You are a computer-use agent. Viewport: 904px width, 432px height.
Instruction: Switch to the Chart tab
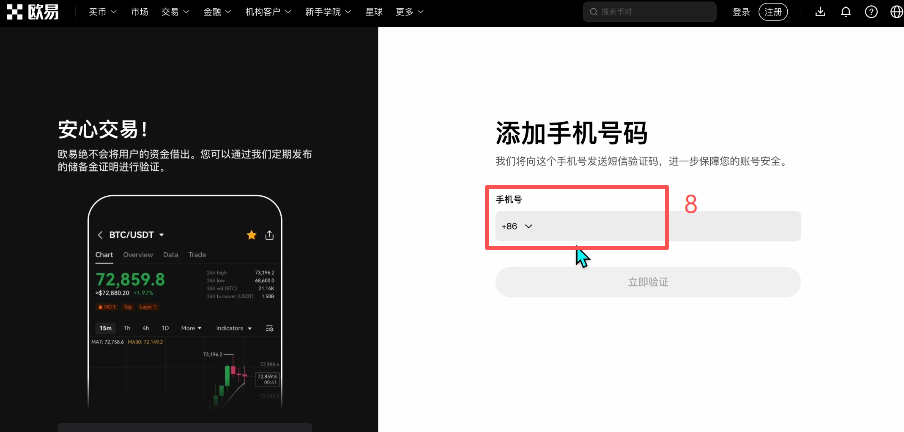coord(104,254)
